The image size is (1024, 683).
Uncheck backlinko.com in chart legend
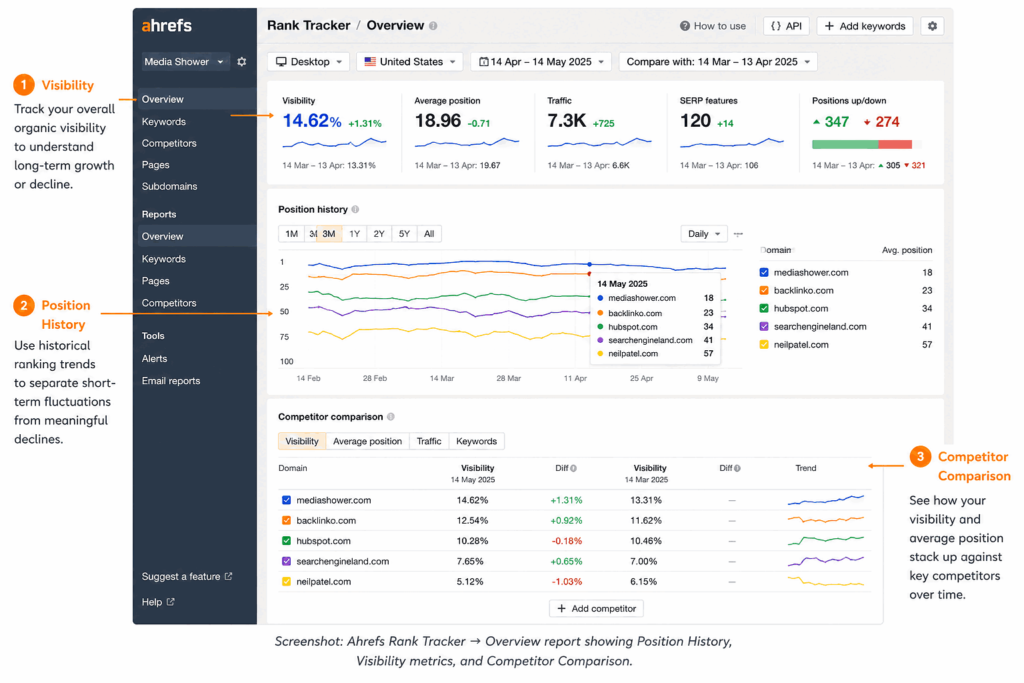(x=764, y=291)
